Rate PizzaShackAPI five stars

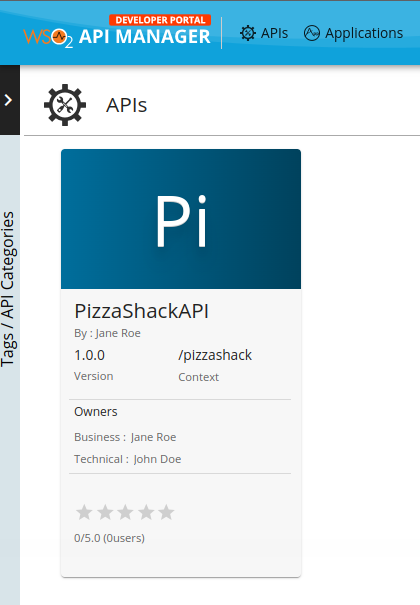pos(166,512)
